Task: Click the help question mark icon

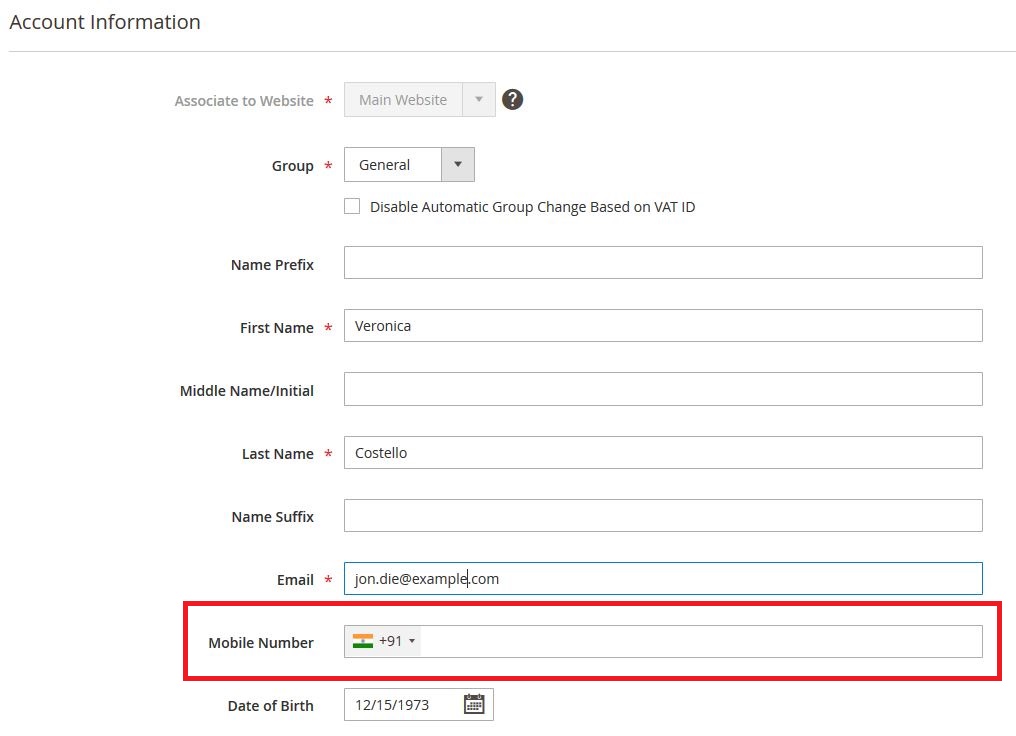Action: pos(512,100)
